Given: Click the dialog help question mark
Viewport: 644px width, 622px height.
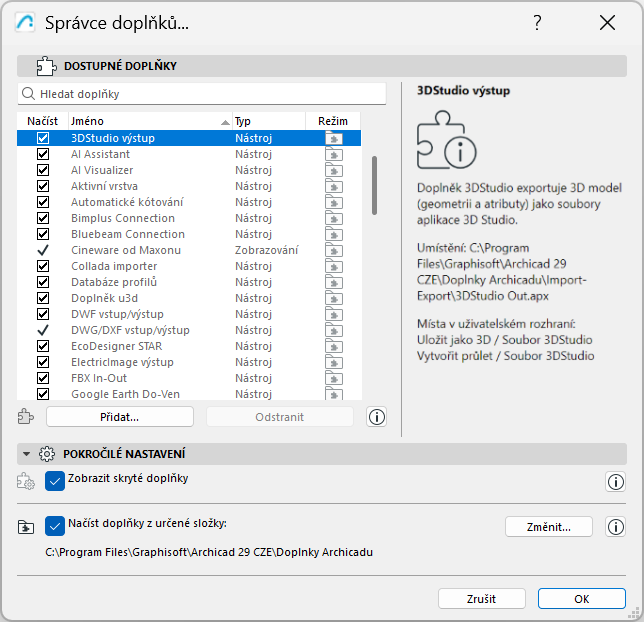Looking at the screenshot, I should (537, 23).
